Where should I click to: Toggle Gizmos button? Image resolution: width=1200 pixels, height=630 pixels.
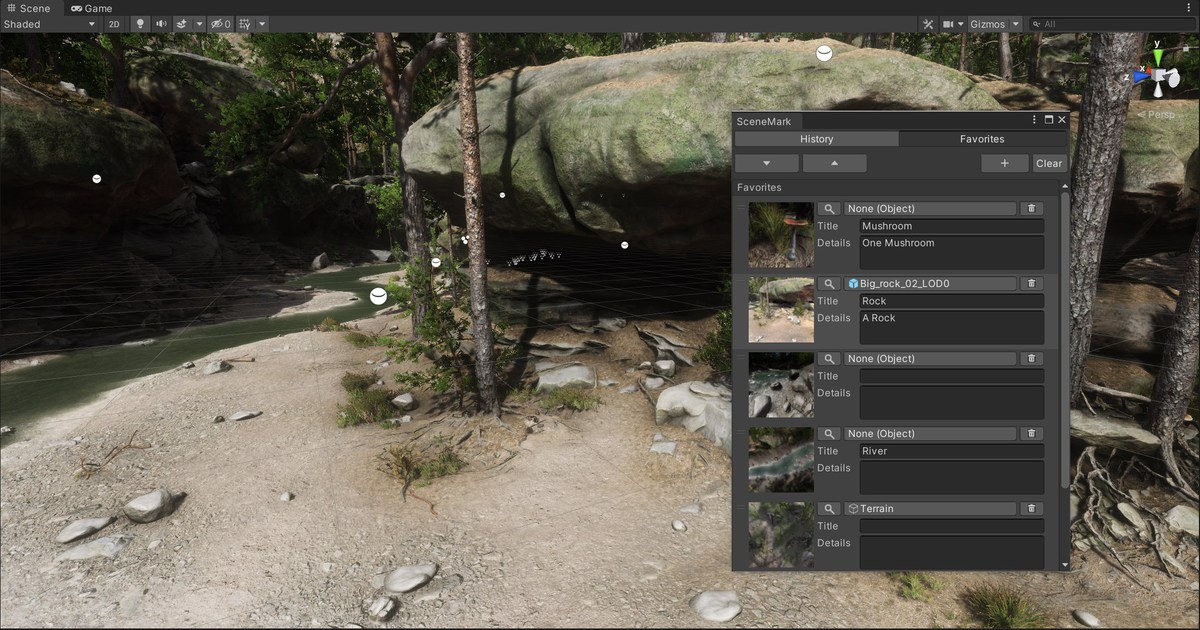(987, 23)
